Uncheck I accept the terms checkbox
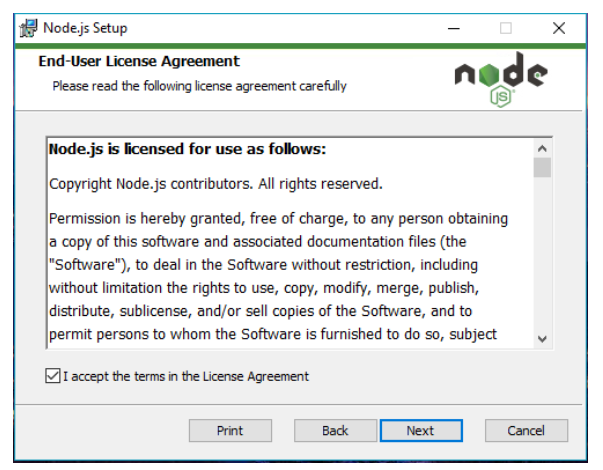The image size is (603, 470). pyautogui.click(x=53, y=376)
